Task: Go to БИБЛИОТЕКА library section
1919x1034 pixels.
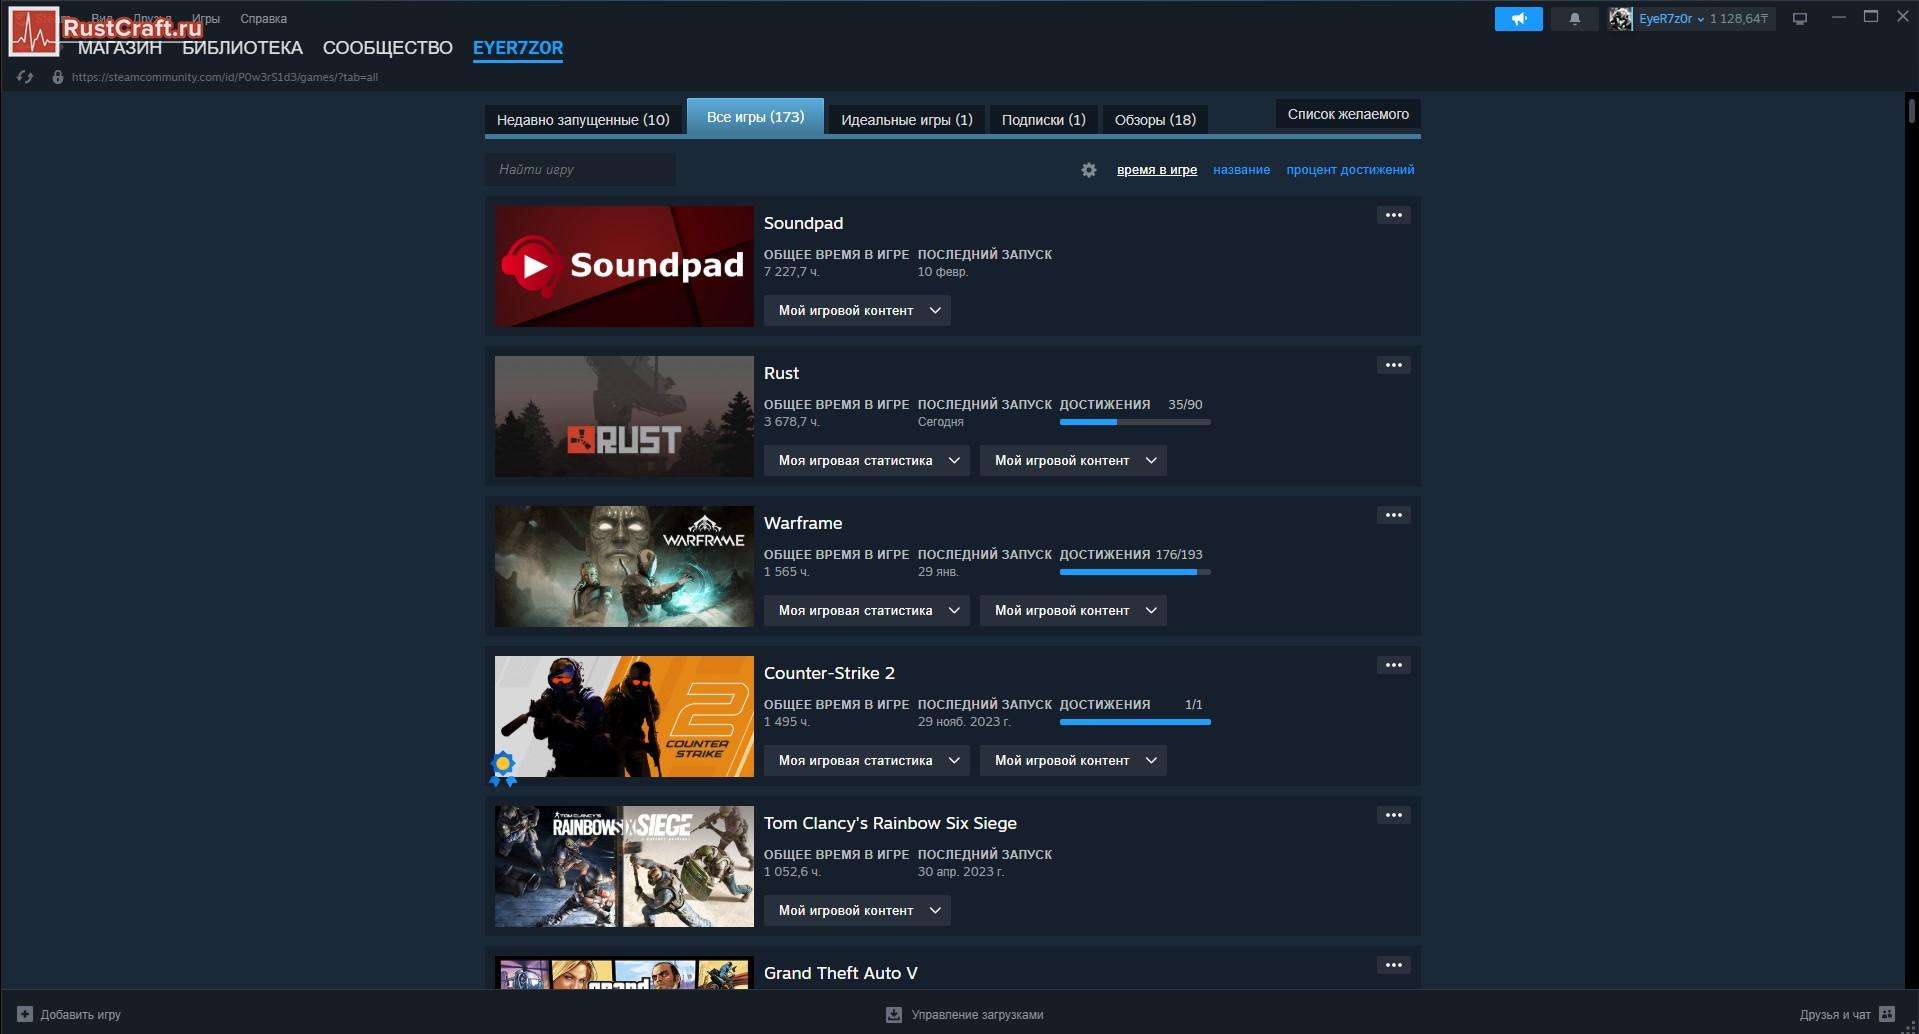Action: (x=242, y=48)
